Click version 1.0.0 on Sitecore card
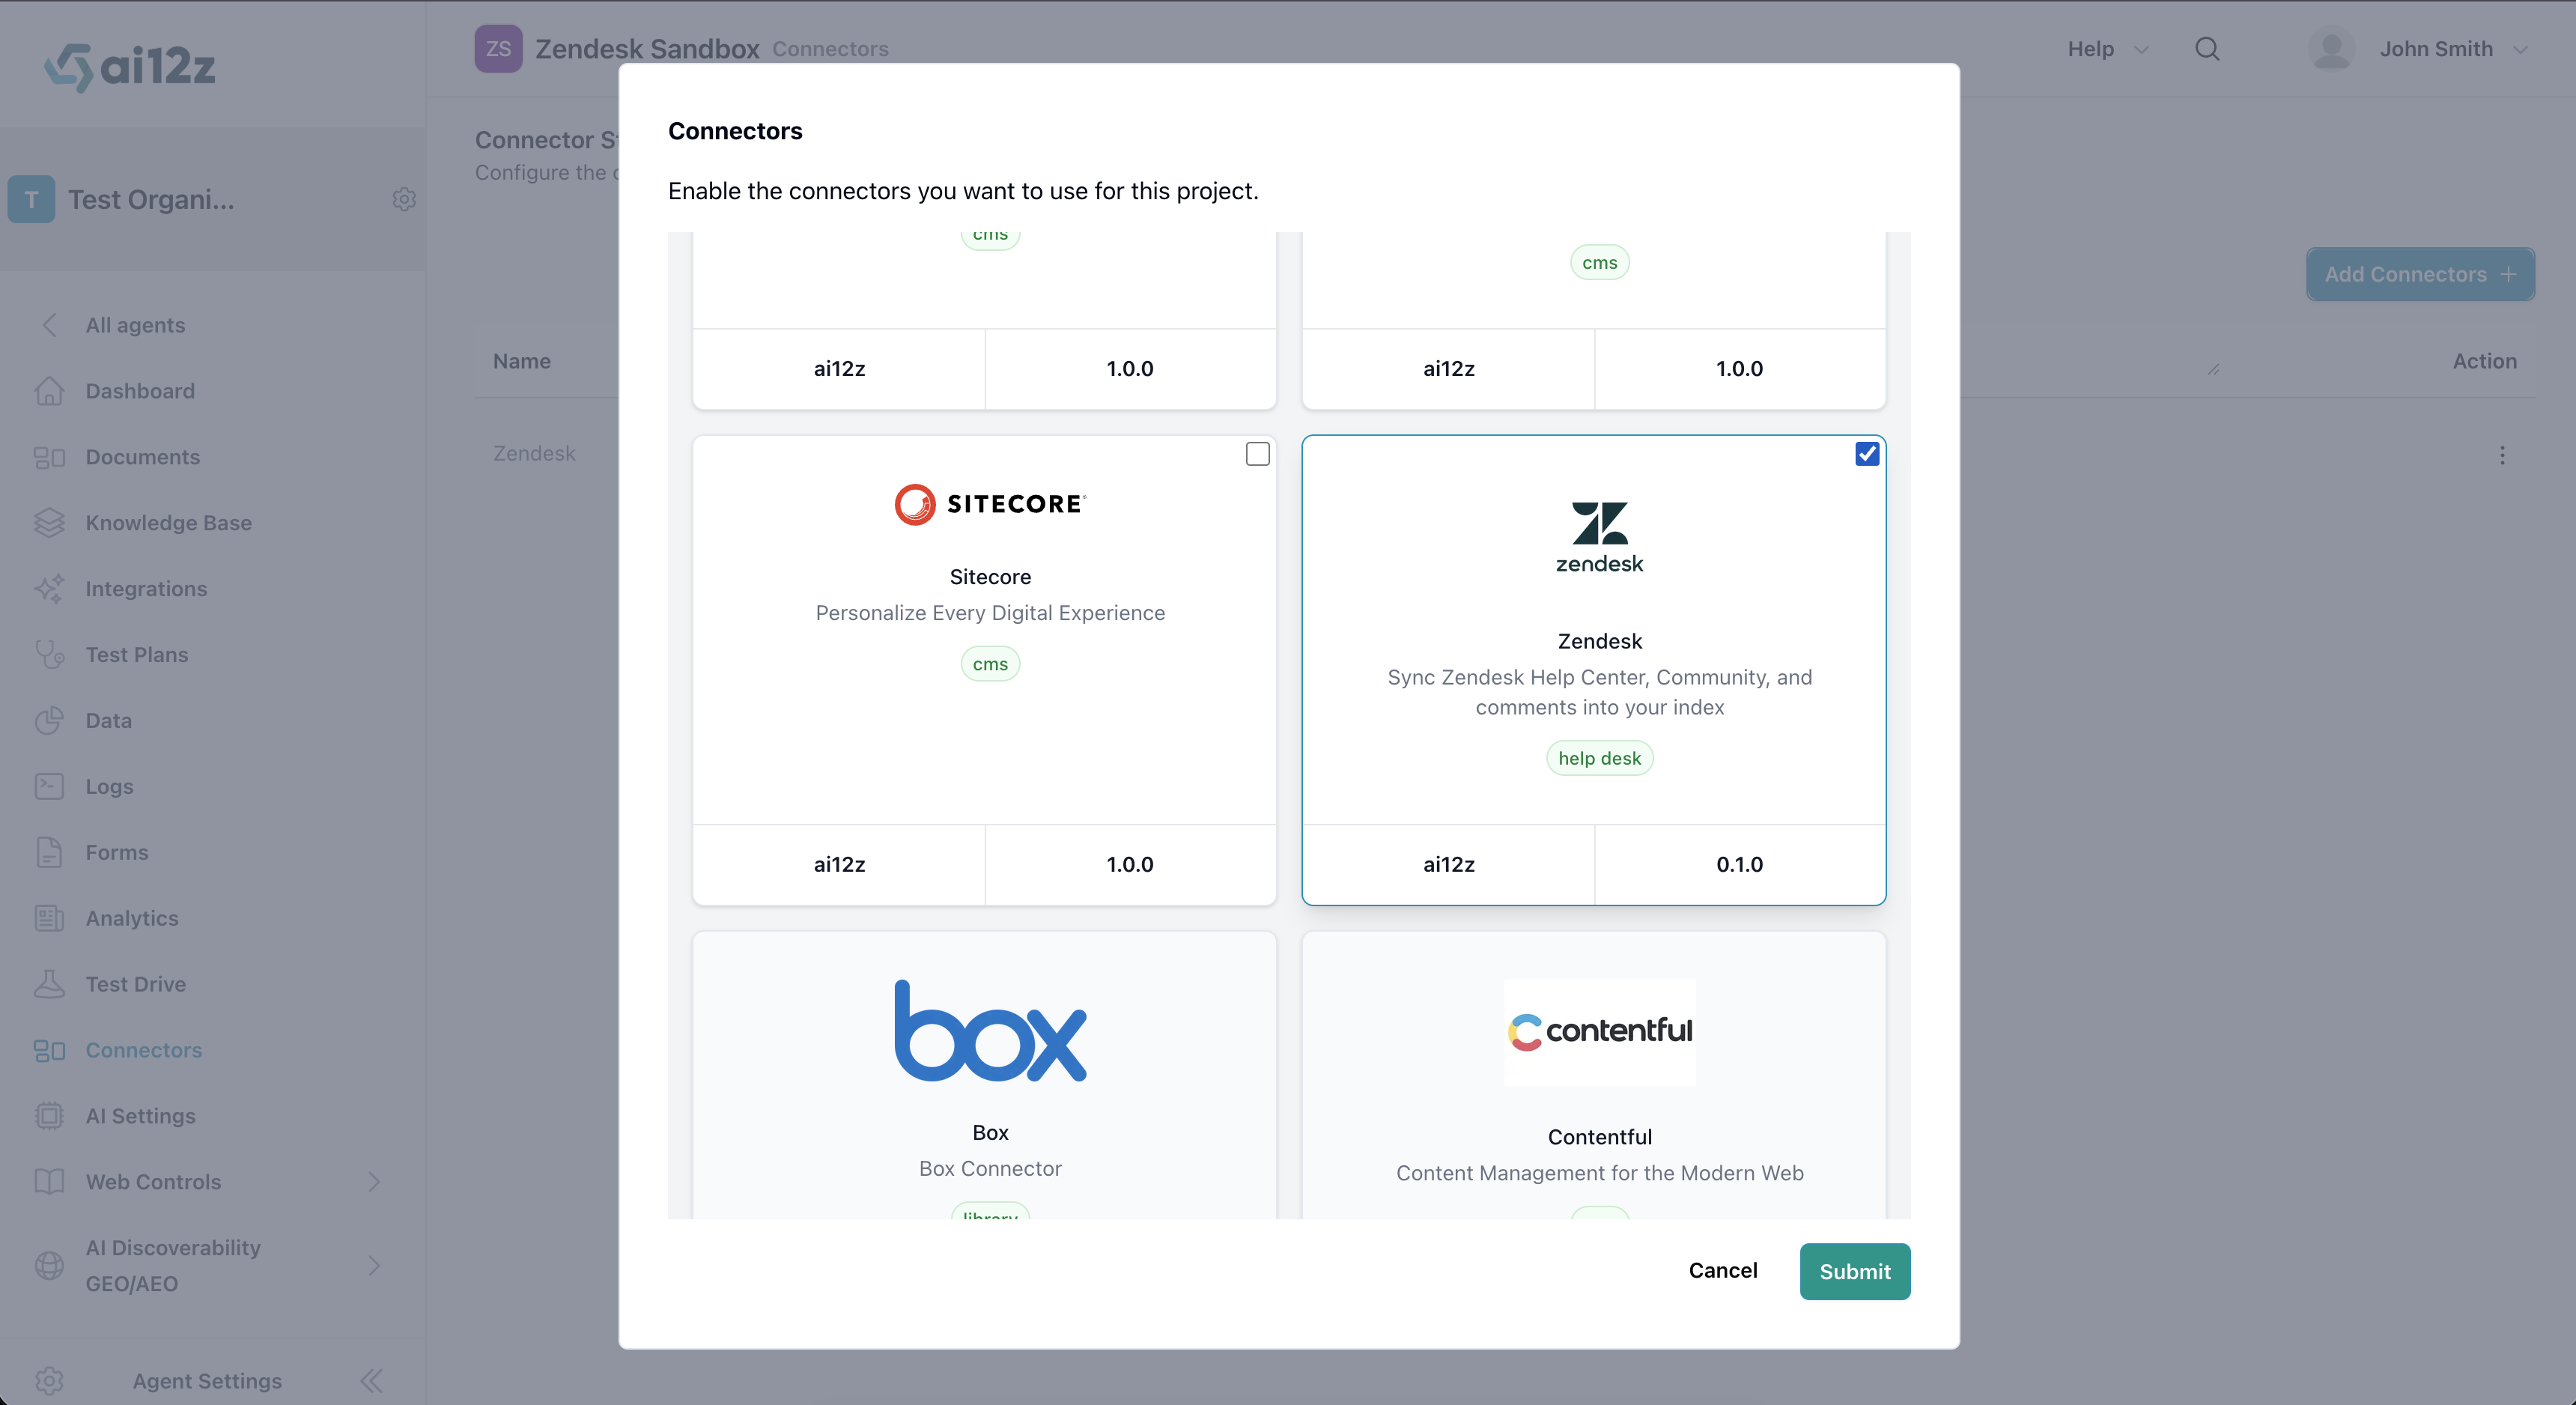This screenshot has width=2576, height=1405. click(1130, 864)
